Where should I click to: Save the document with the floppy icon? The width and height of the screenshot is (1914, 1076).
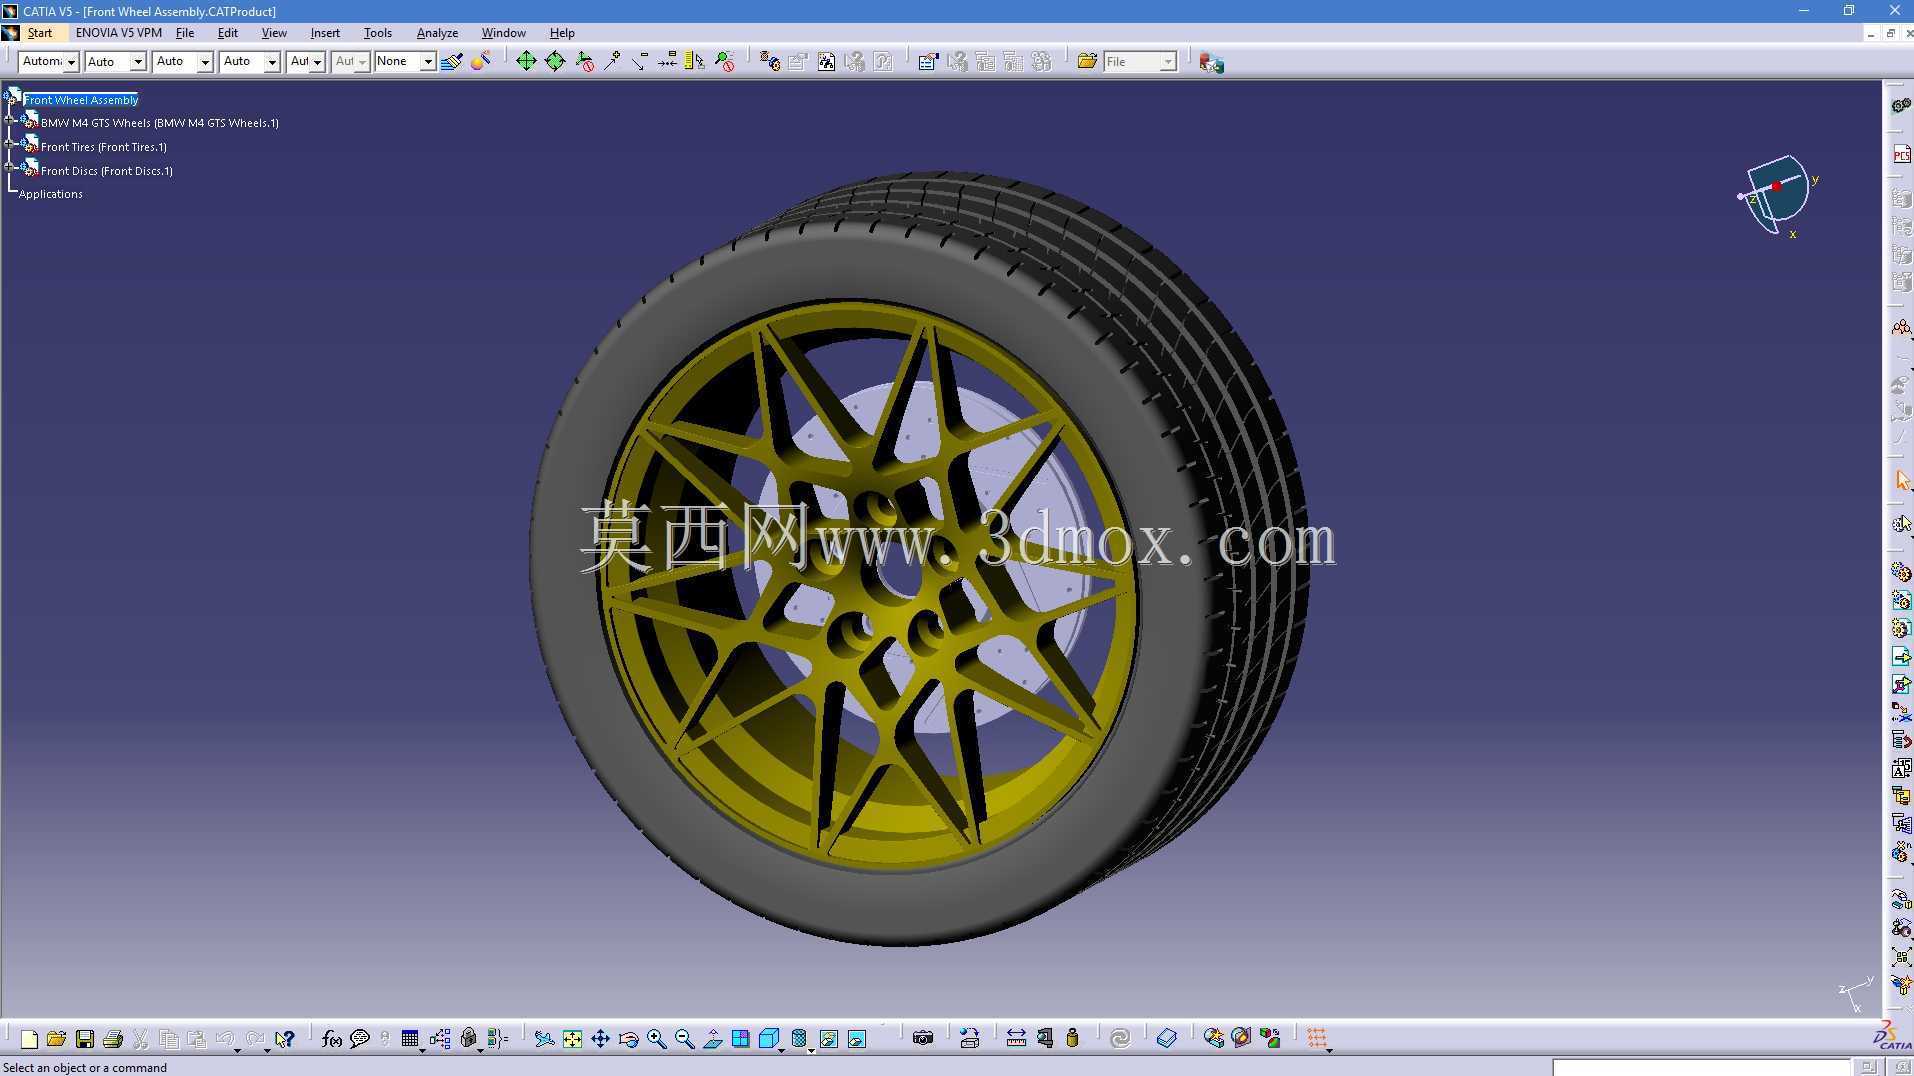85,1039
